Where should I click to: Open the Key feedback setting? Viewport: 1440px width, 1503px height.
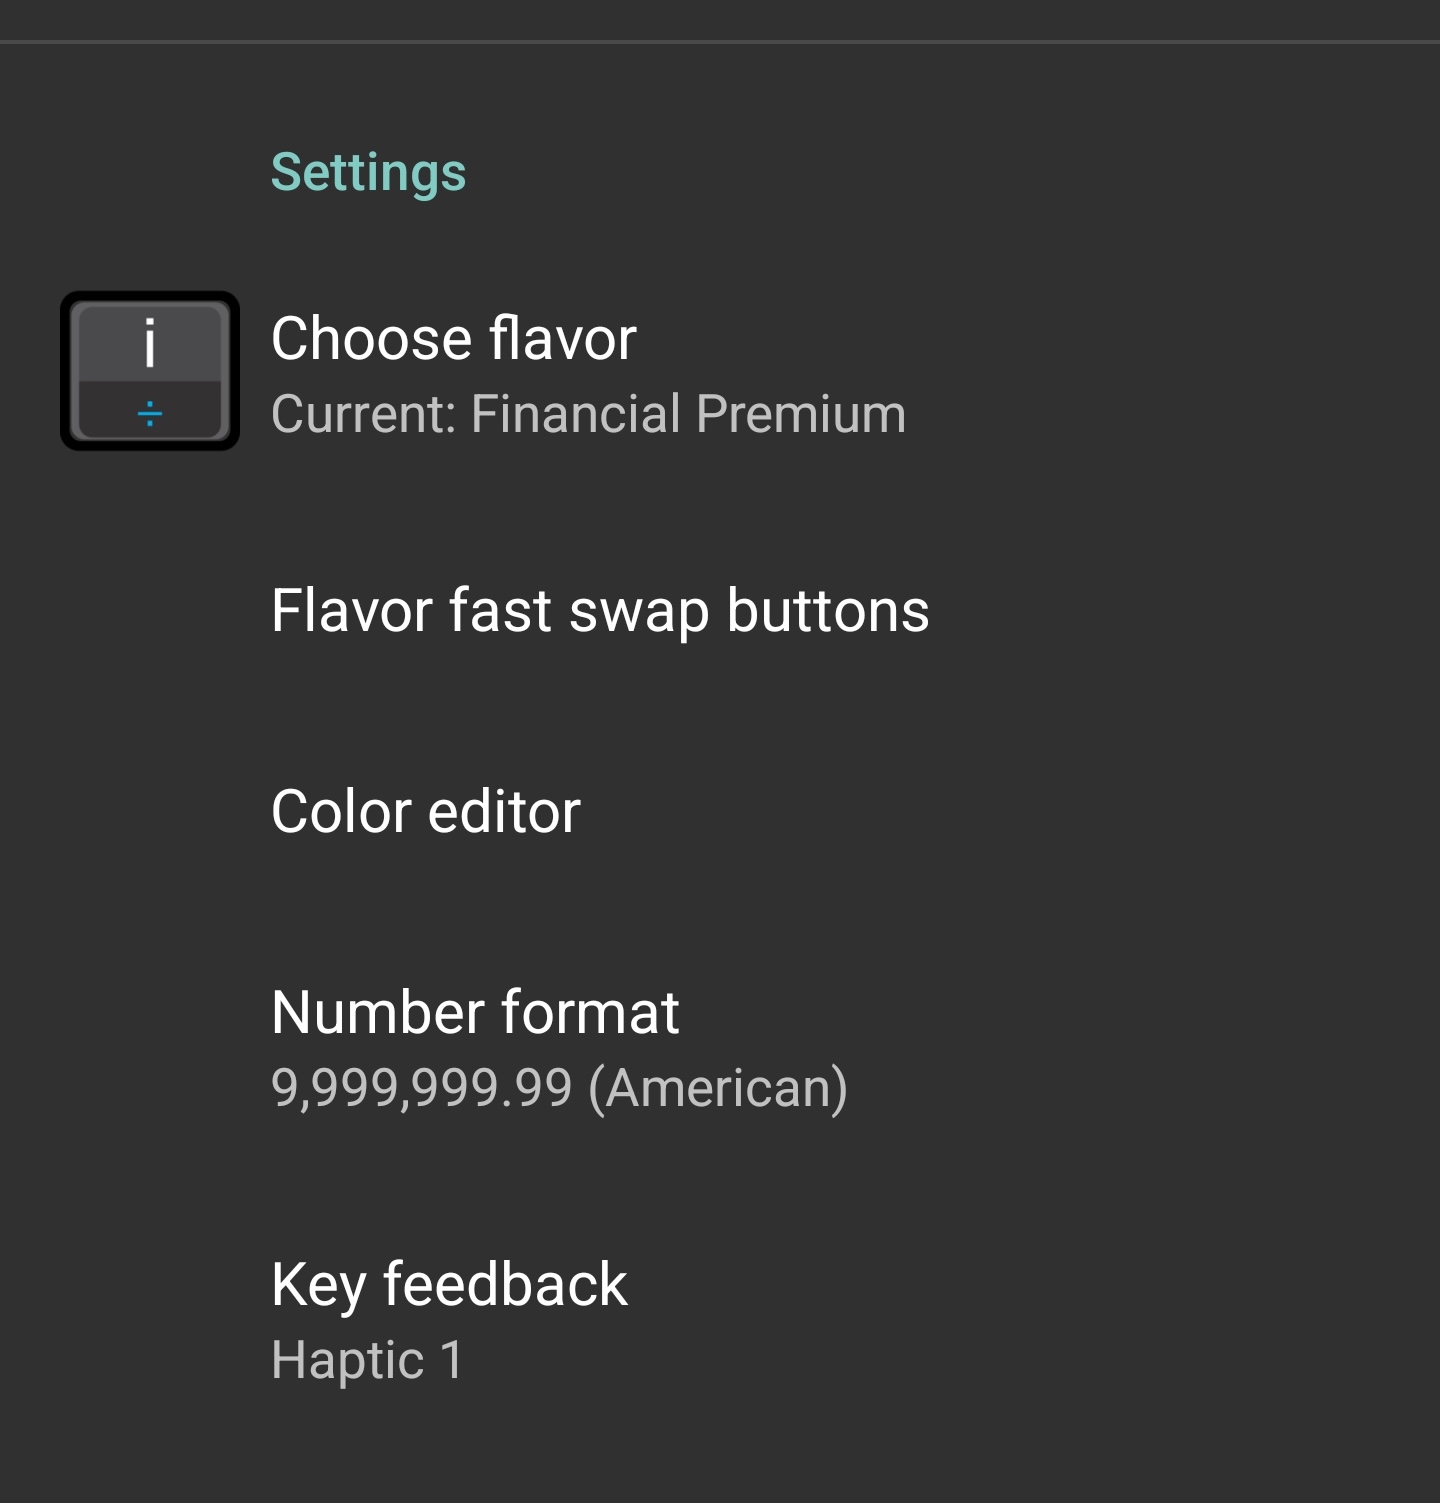(449, 1284)
